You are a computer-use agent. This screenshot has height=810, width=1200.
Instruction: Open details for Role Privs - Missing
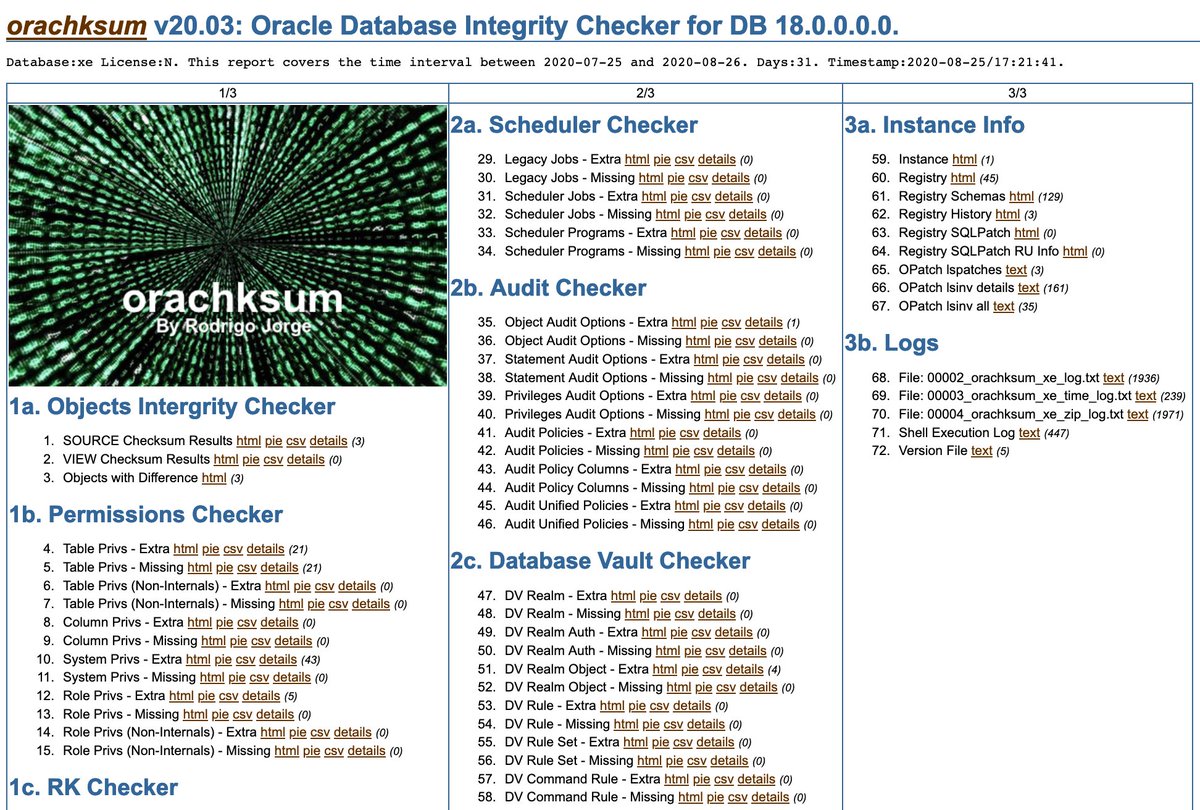coord(275,713)
